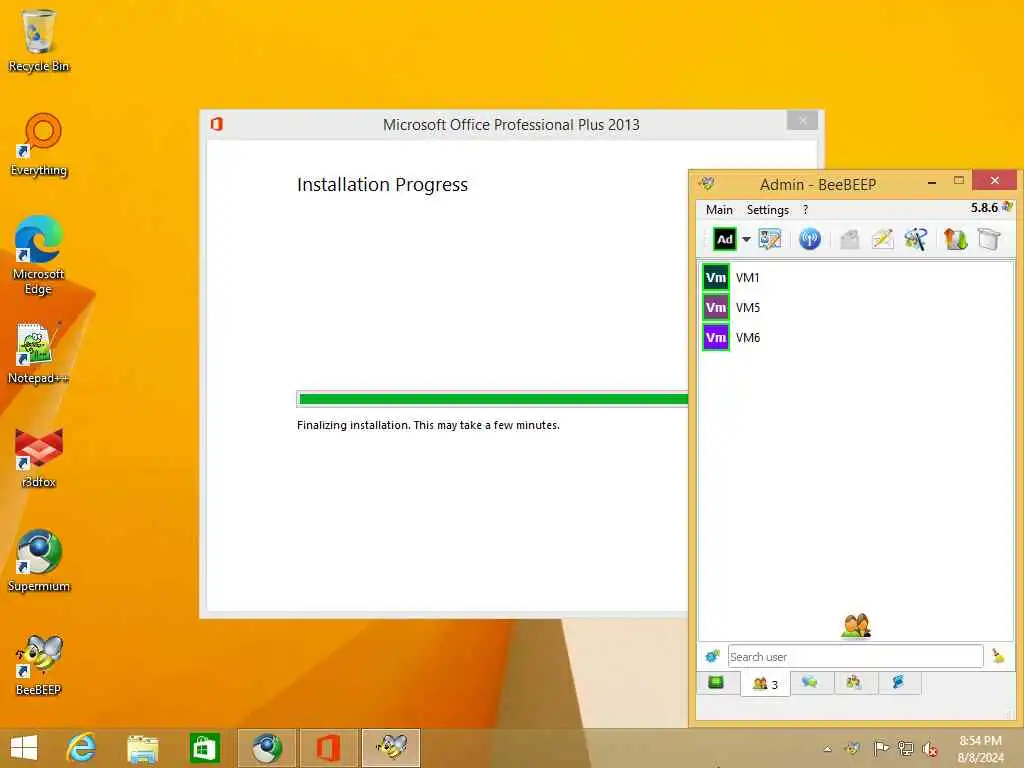The height and width of the screenshot is (768, 1024).
Task: Click the VM1 avatar icon
Action: tap(716, 278)
